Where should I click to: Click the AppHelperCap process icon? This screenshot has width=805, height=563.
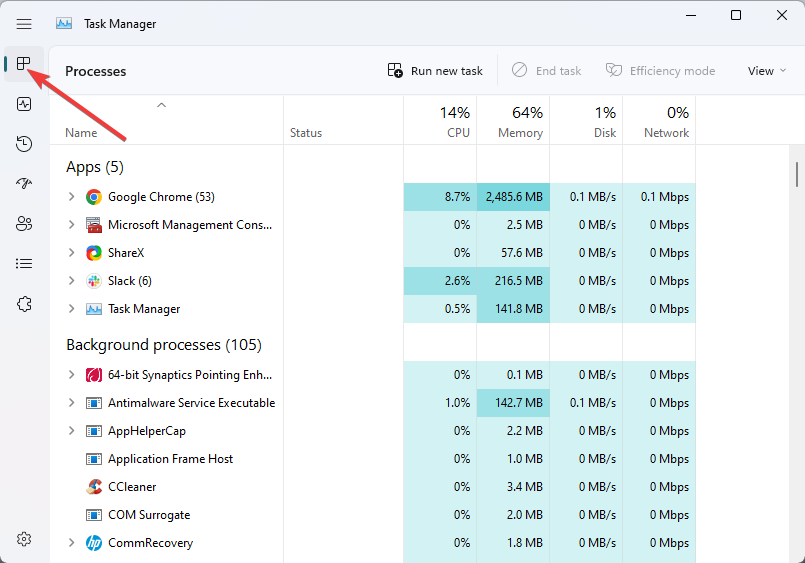pyautogui.click(x=93, y=431)
